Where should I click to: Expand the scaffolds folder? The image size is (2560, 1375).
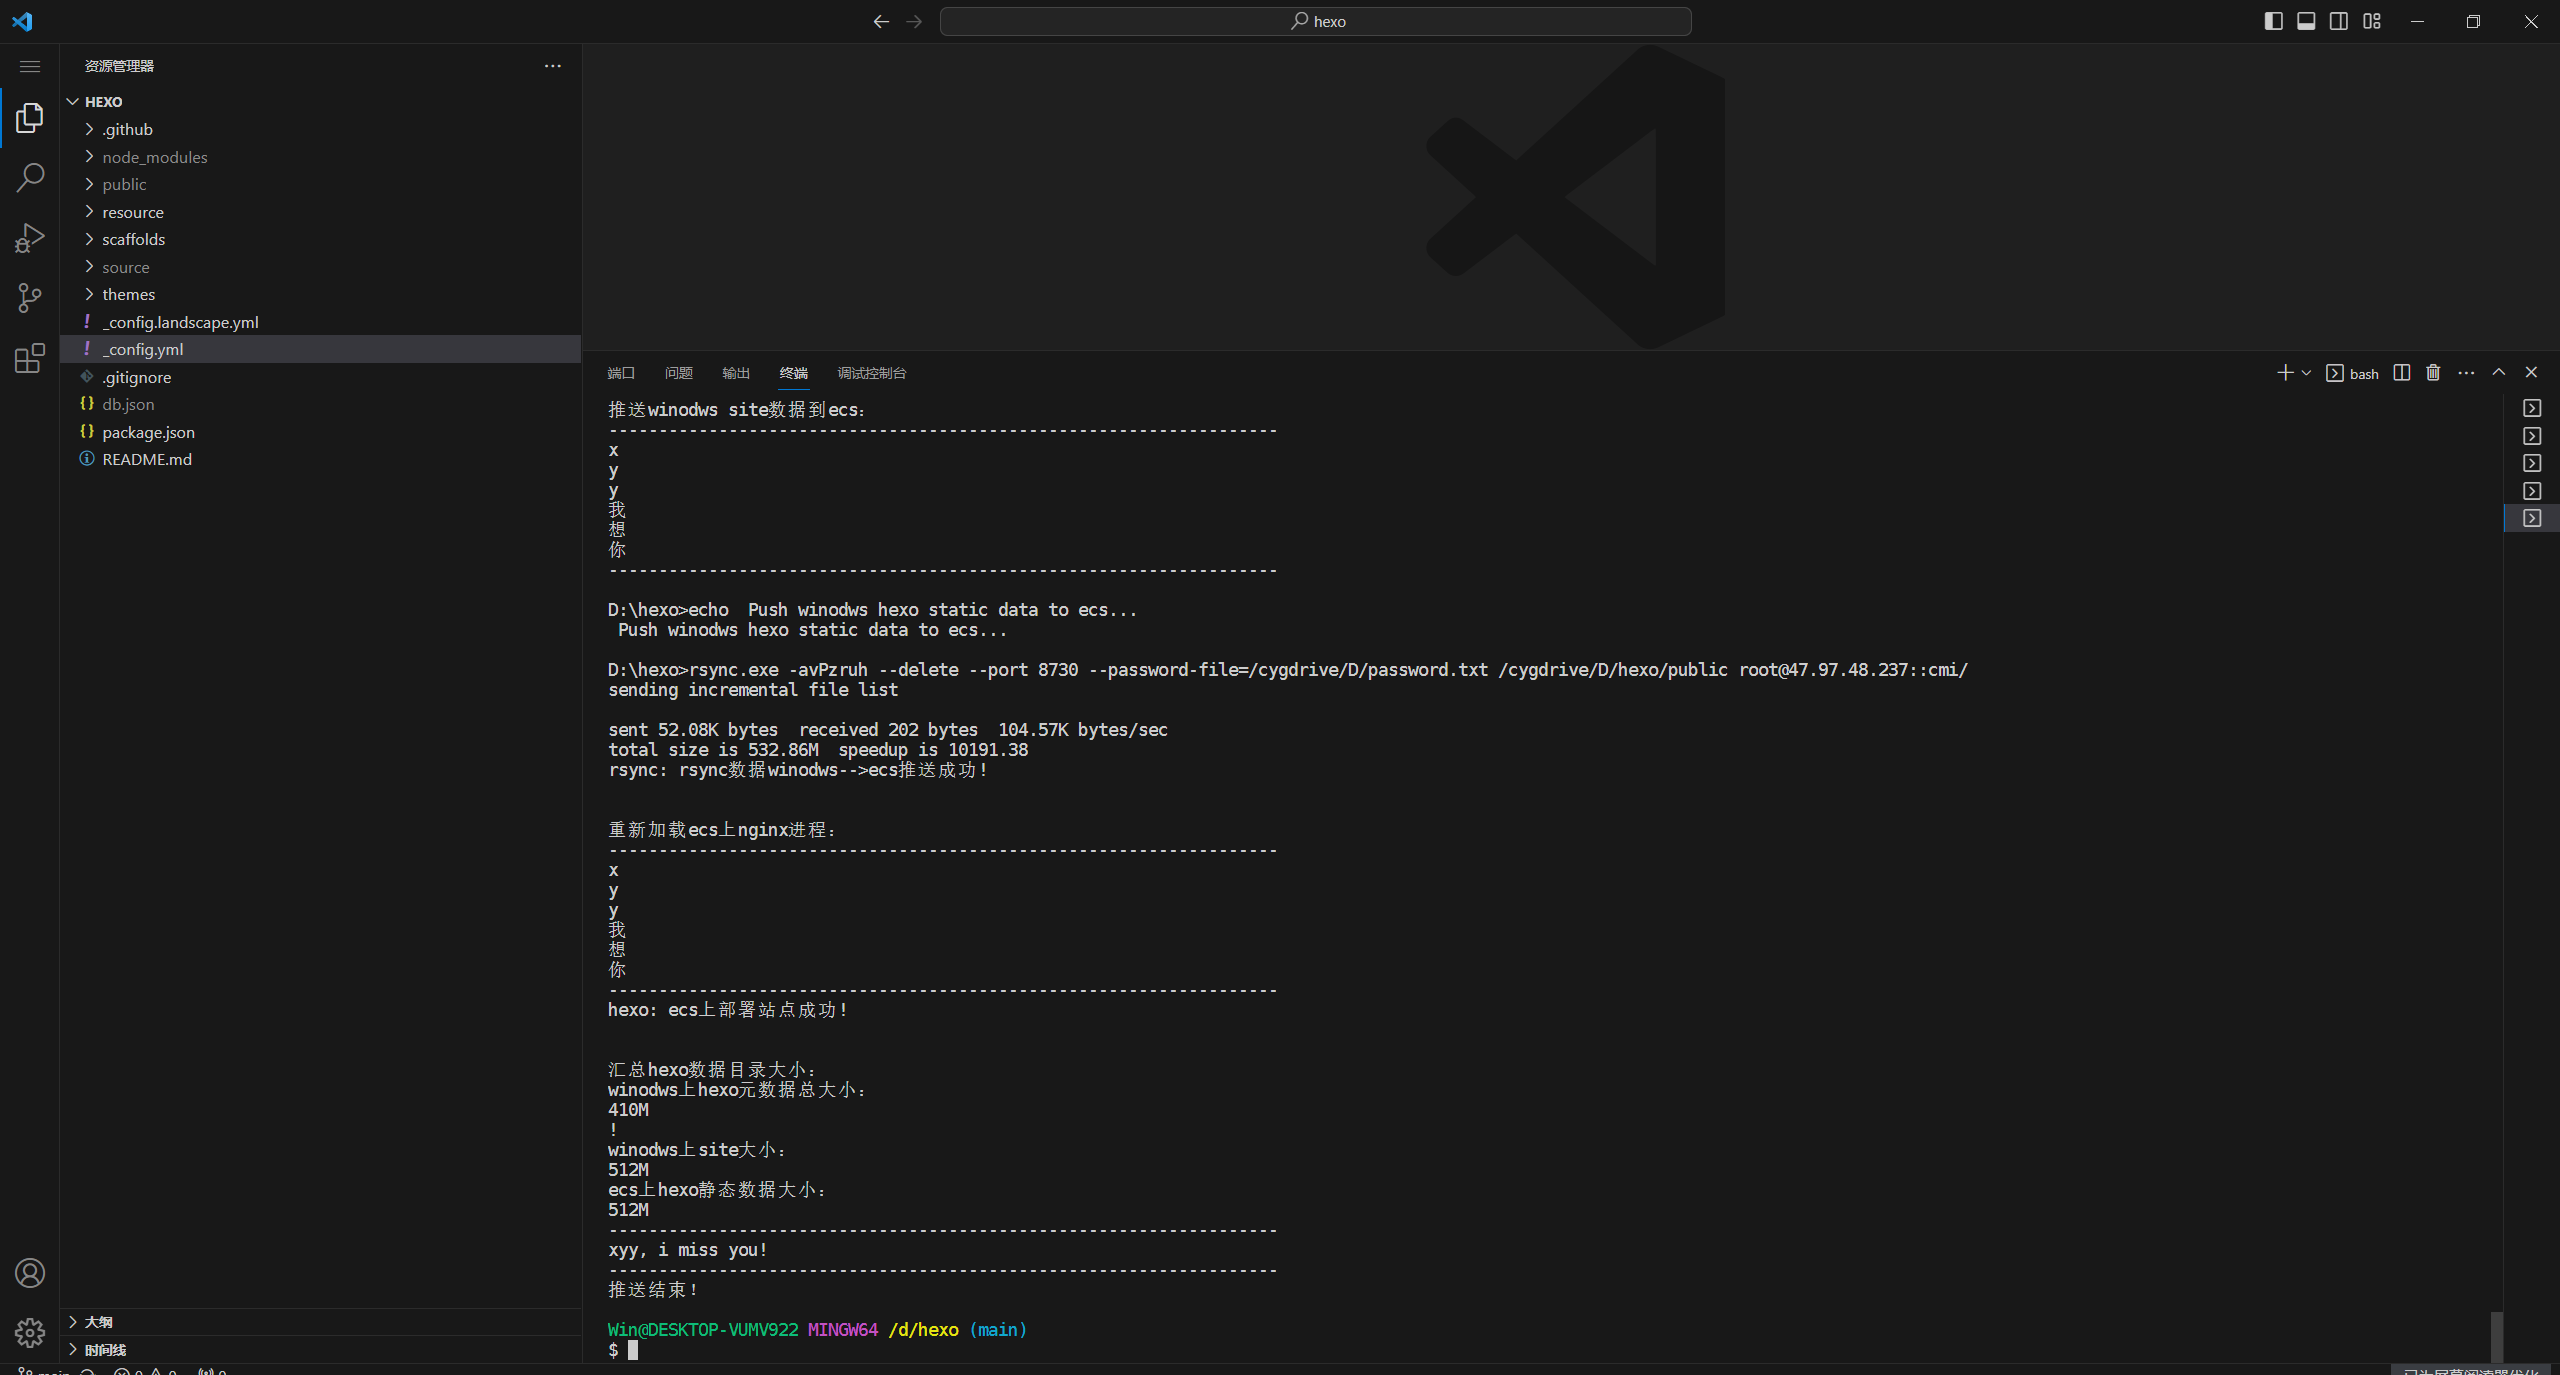(x=320, y=239)
